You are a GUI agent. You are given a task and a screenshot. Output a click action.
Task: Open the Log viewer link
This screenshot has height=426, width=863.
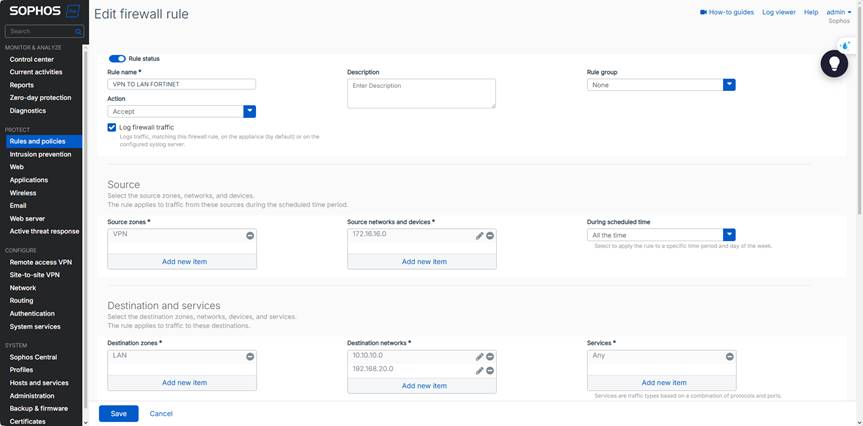click(779, 12)
